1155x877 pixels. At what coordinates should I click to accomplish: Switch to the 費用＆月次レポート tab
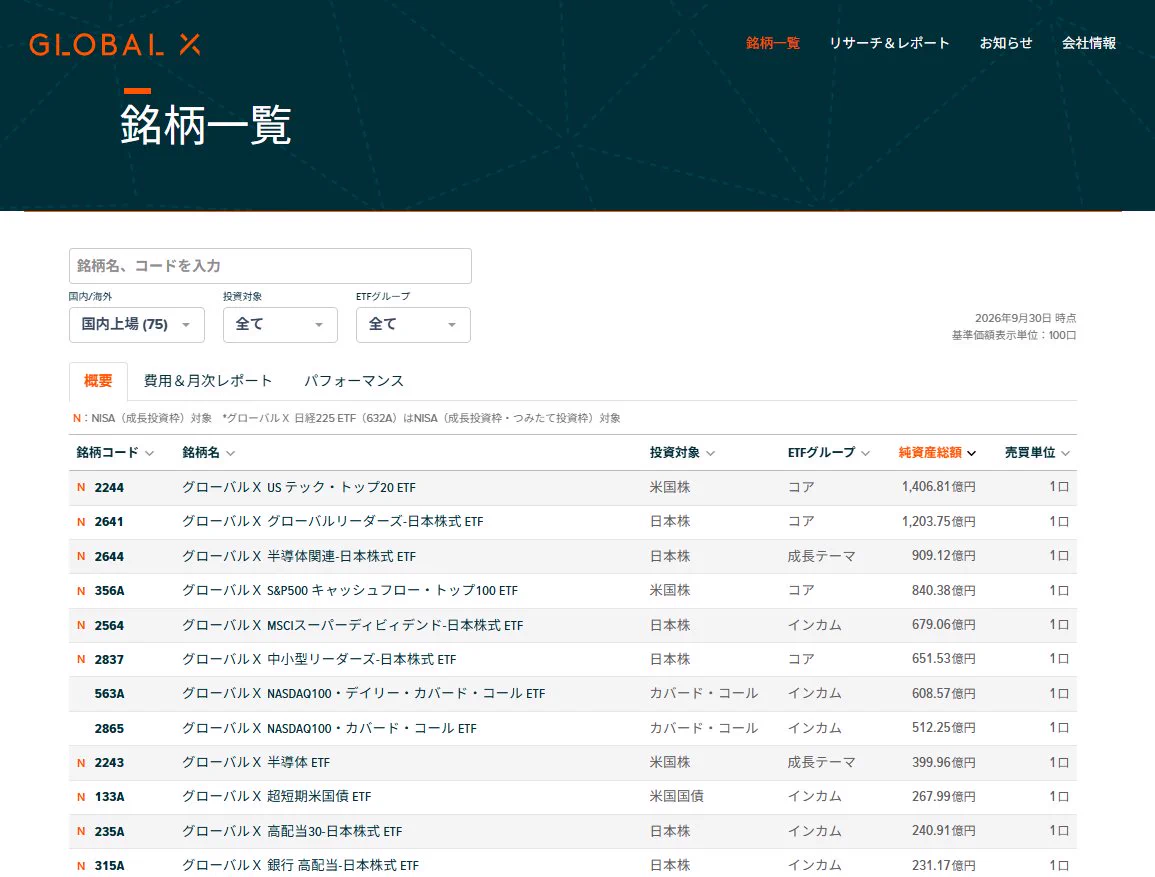coord(208,381)
